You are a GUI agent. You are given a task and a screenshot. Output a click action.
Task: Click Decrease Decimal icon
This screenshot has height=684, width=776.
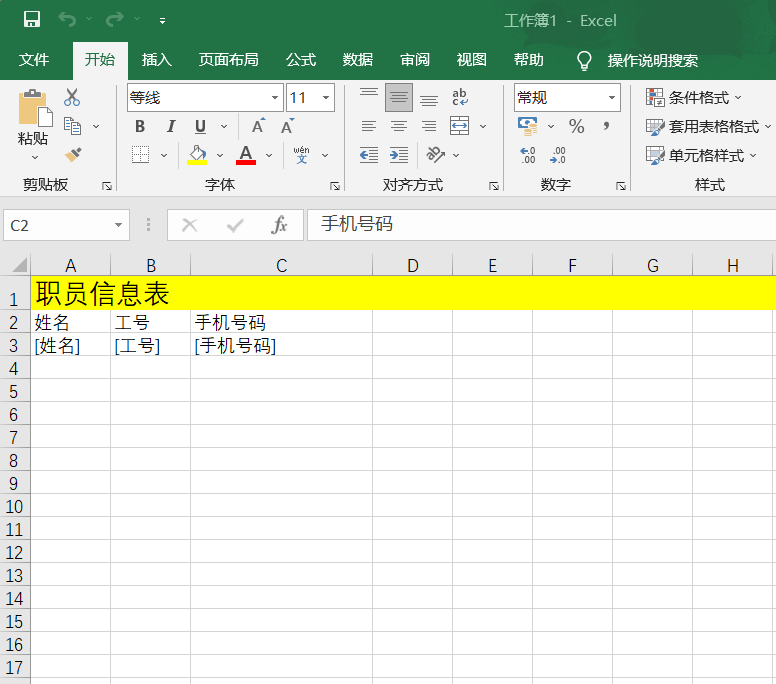coord(558,155)
